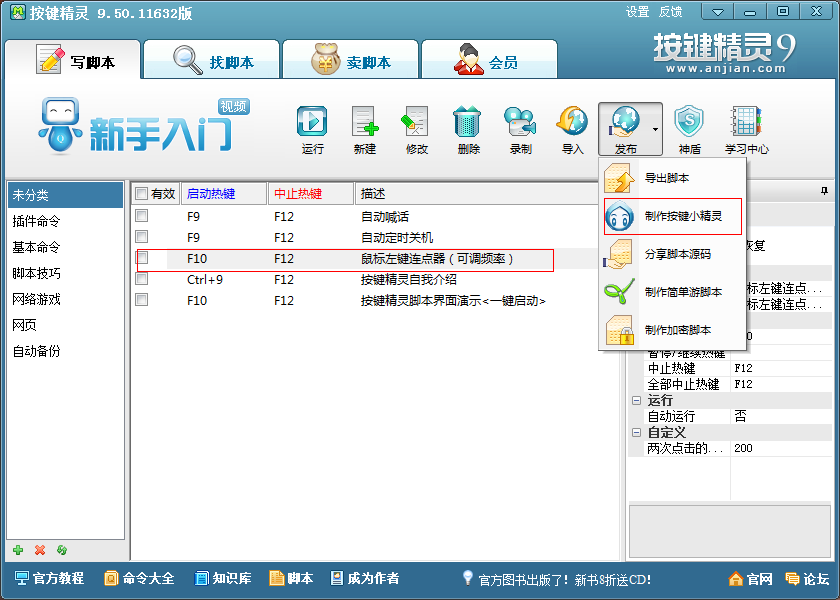Select 制作按键小精灵 in the publish menu
Screen dimensions: 840x600
672,216
